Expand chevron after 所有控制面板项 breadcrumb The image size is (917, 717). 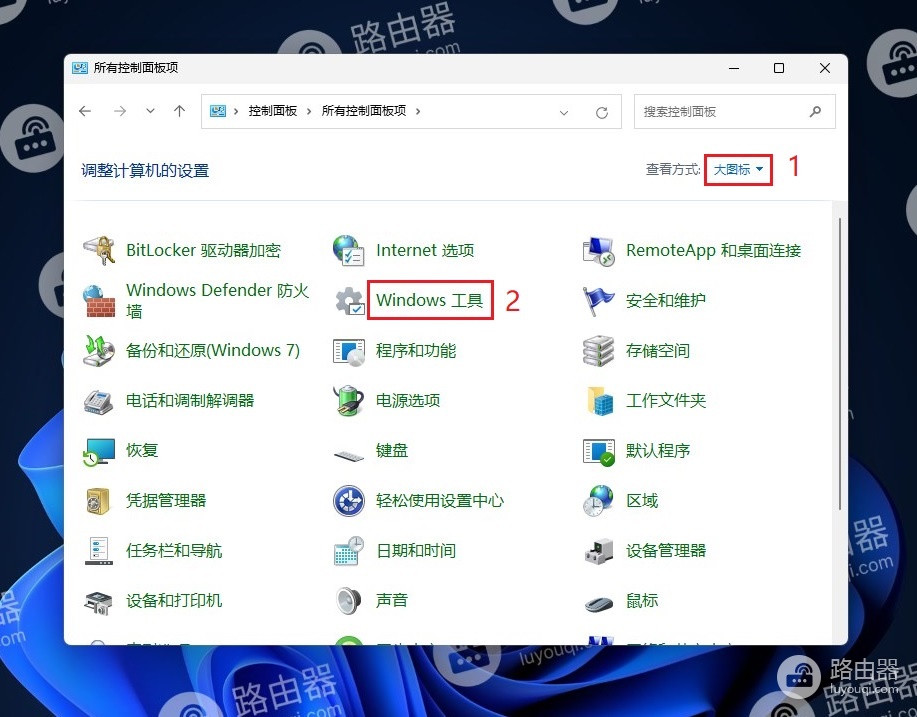point(418,111)
